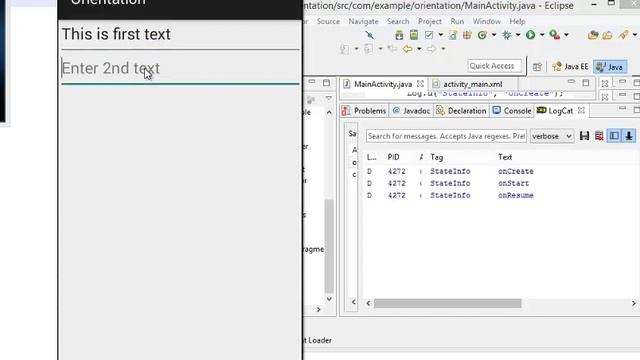Open the Android Virtual Device Manager icon
Image resolution: width=640 pixels, height=360 pixels.
(413, 35)
